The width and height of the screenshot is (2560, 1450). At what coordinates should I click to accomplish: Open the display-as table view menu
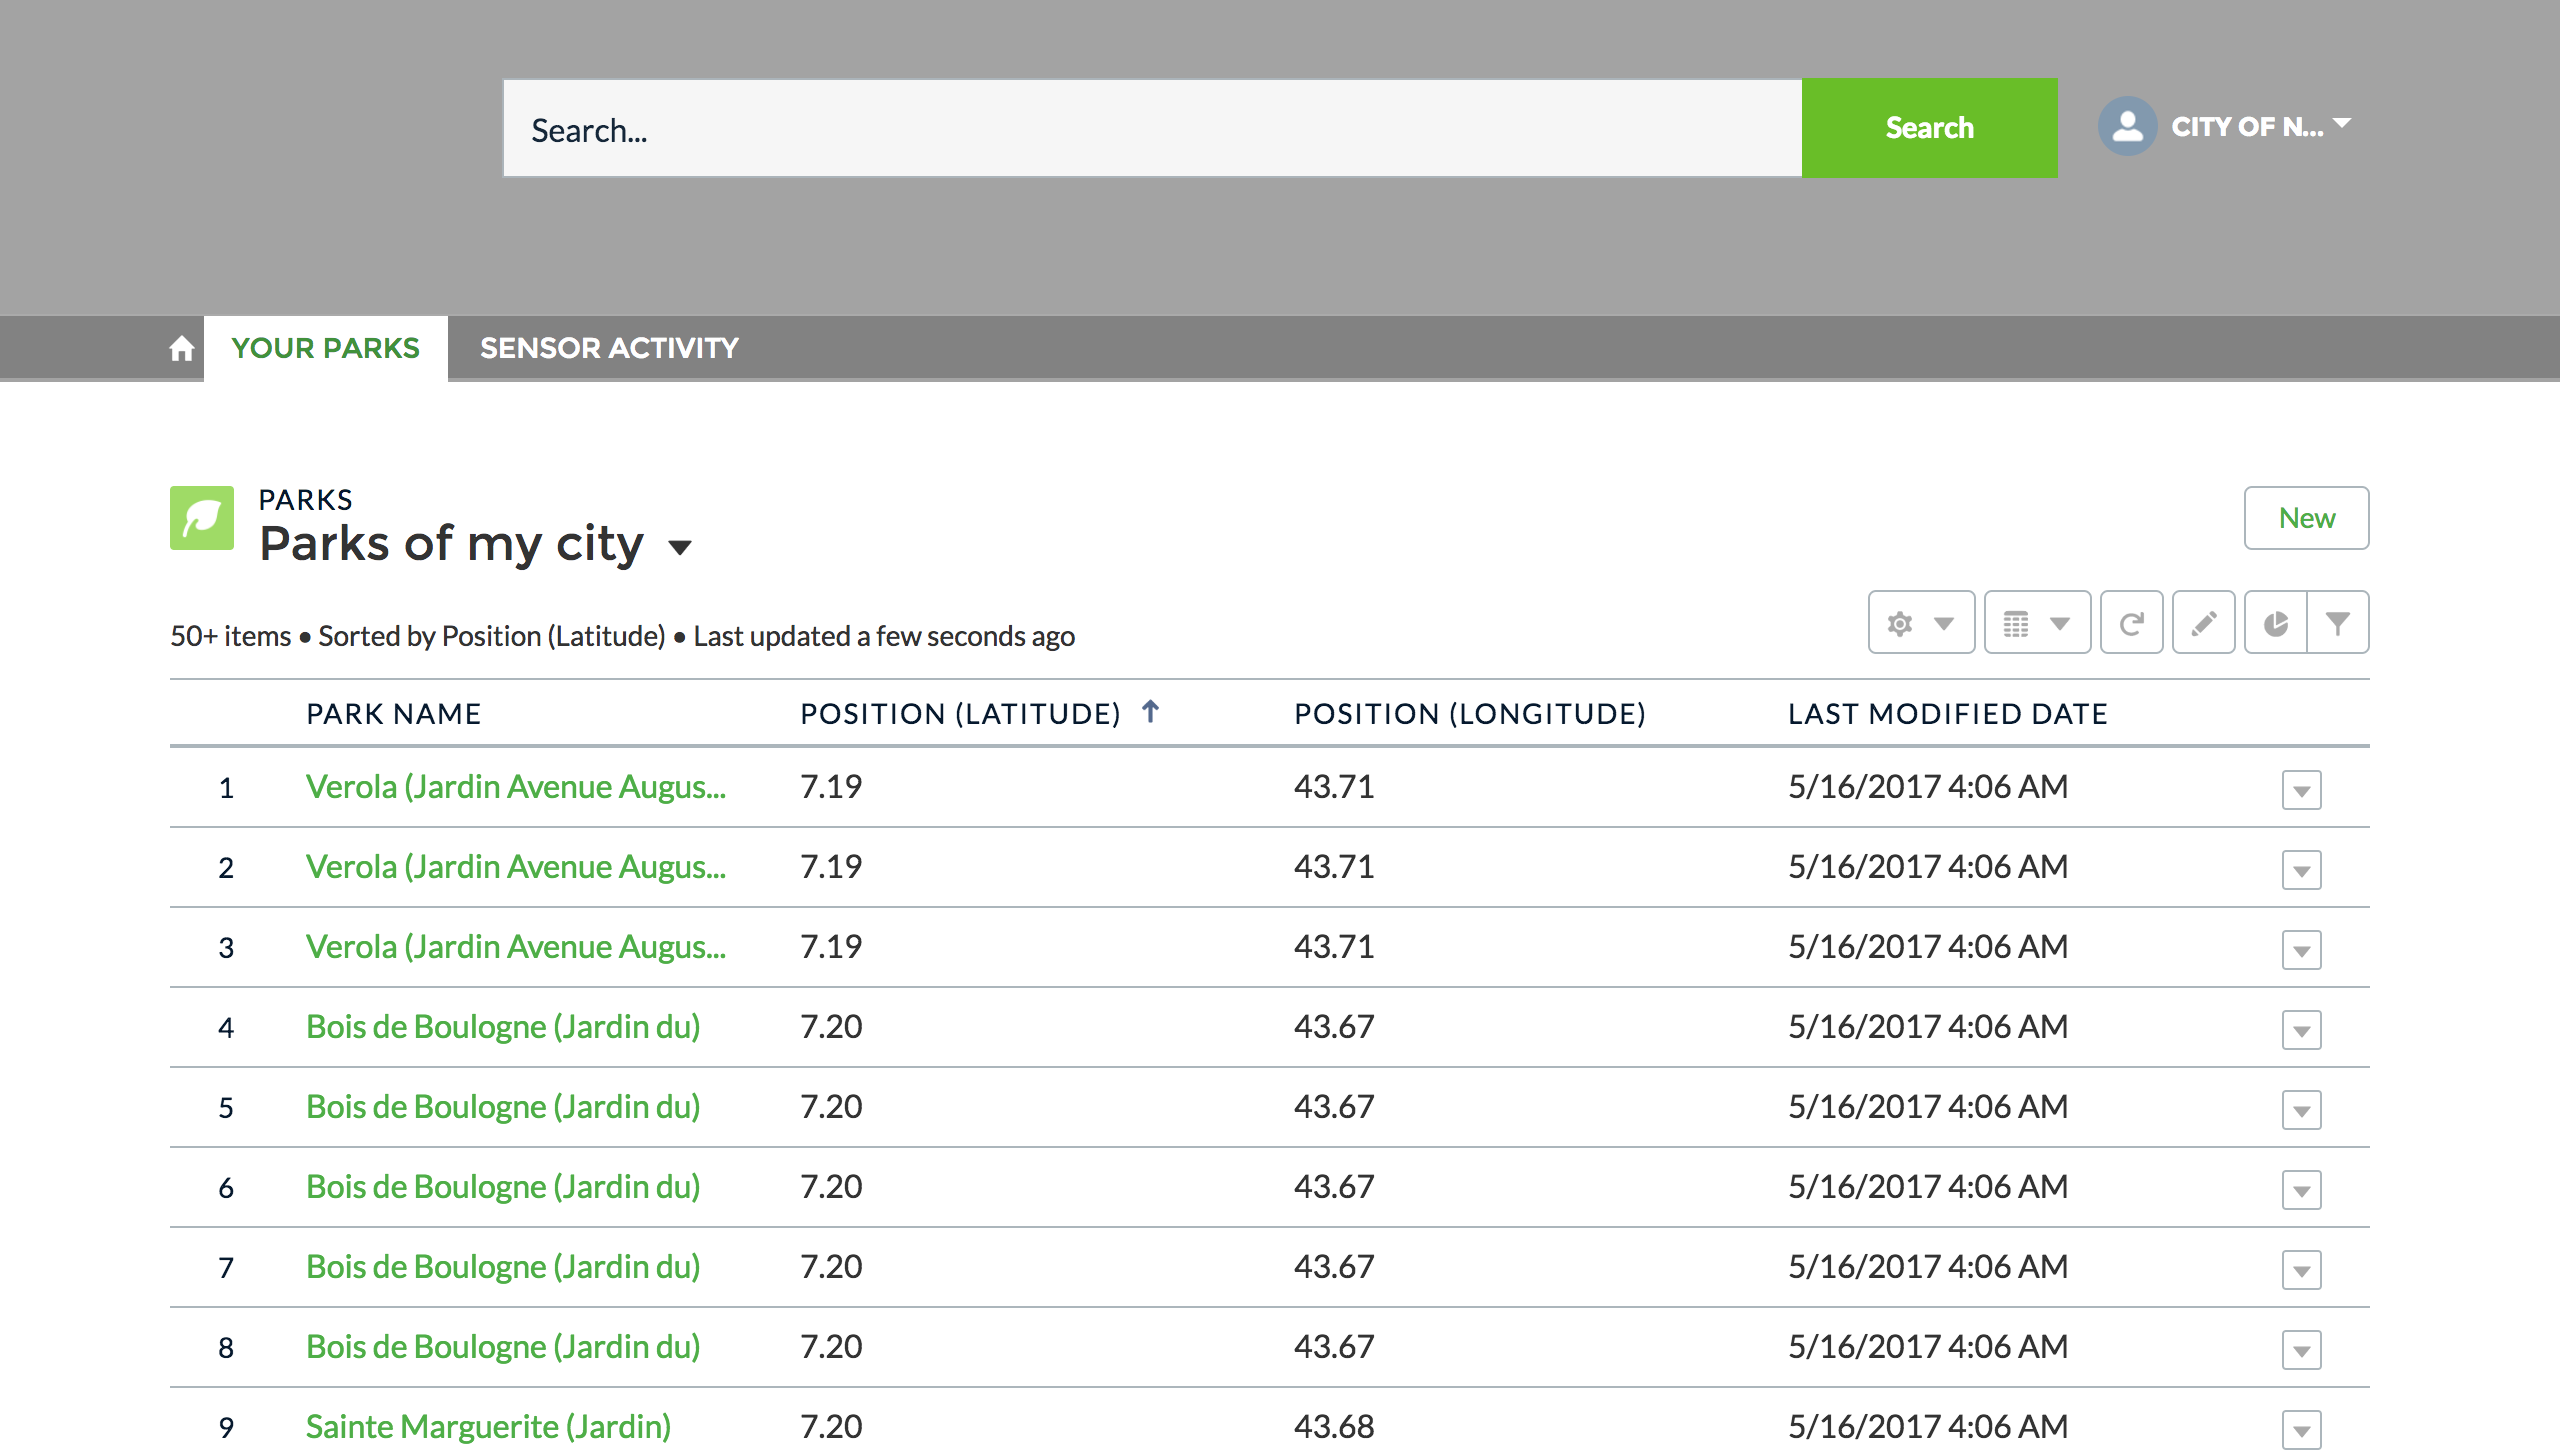[2036, 623]
